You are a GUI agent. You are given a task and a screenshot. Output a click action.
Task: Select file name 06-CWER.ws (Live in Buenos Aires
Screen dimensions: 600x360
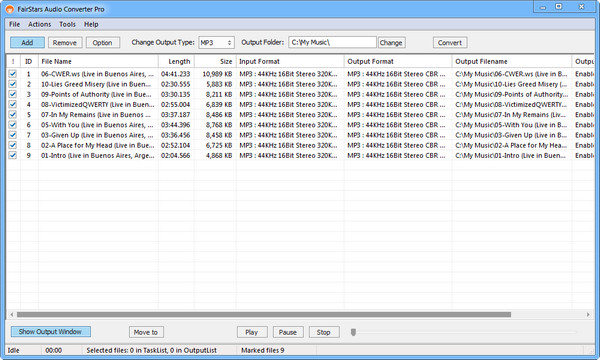(x=97, y=74)
